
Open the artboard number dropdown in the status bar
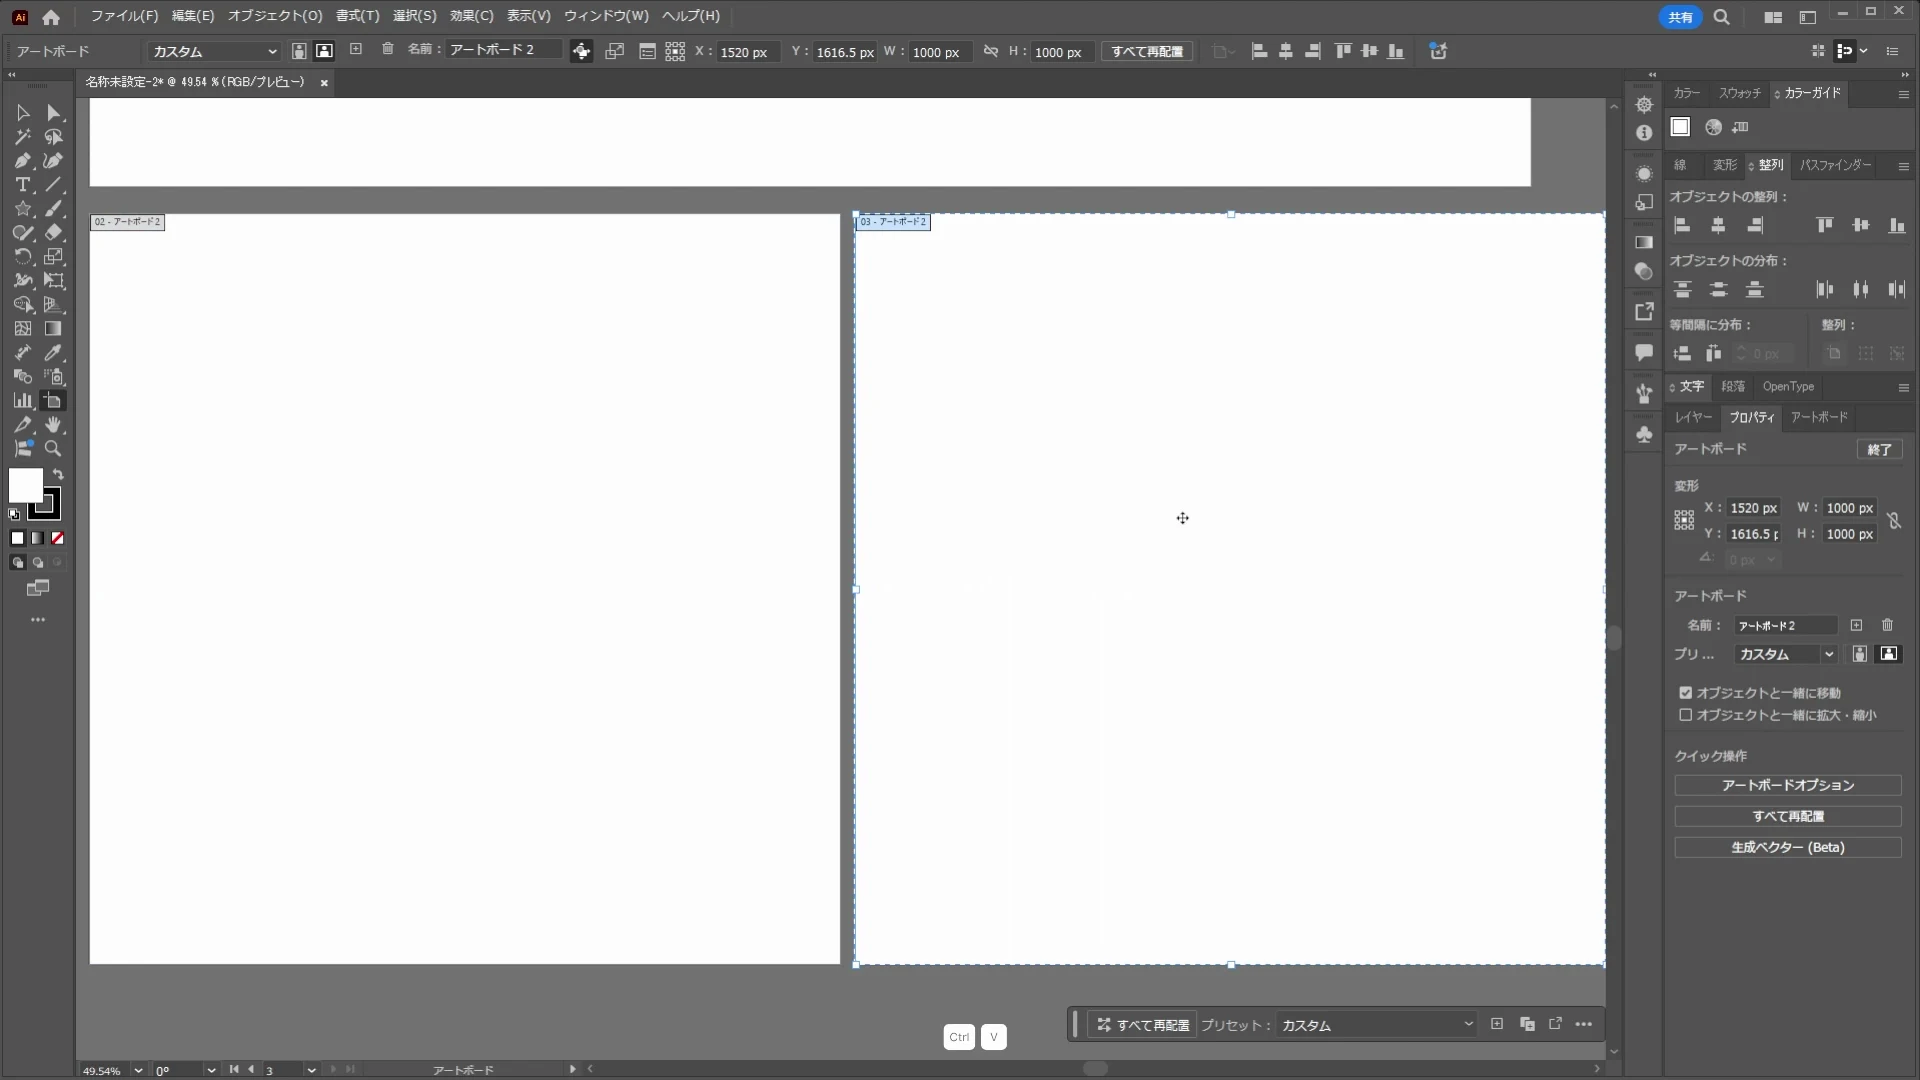tap(312, 1070)
